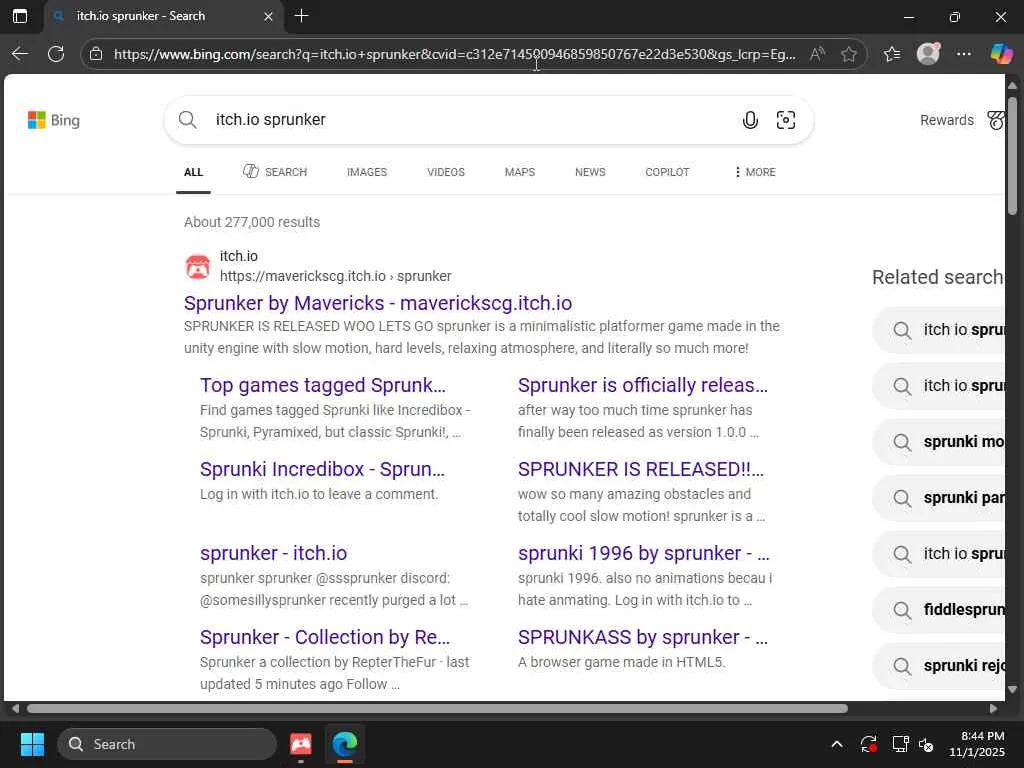Open a new tab with plus button
Viewport: 1024px width, 768px height.
click(301, 16)
